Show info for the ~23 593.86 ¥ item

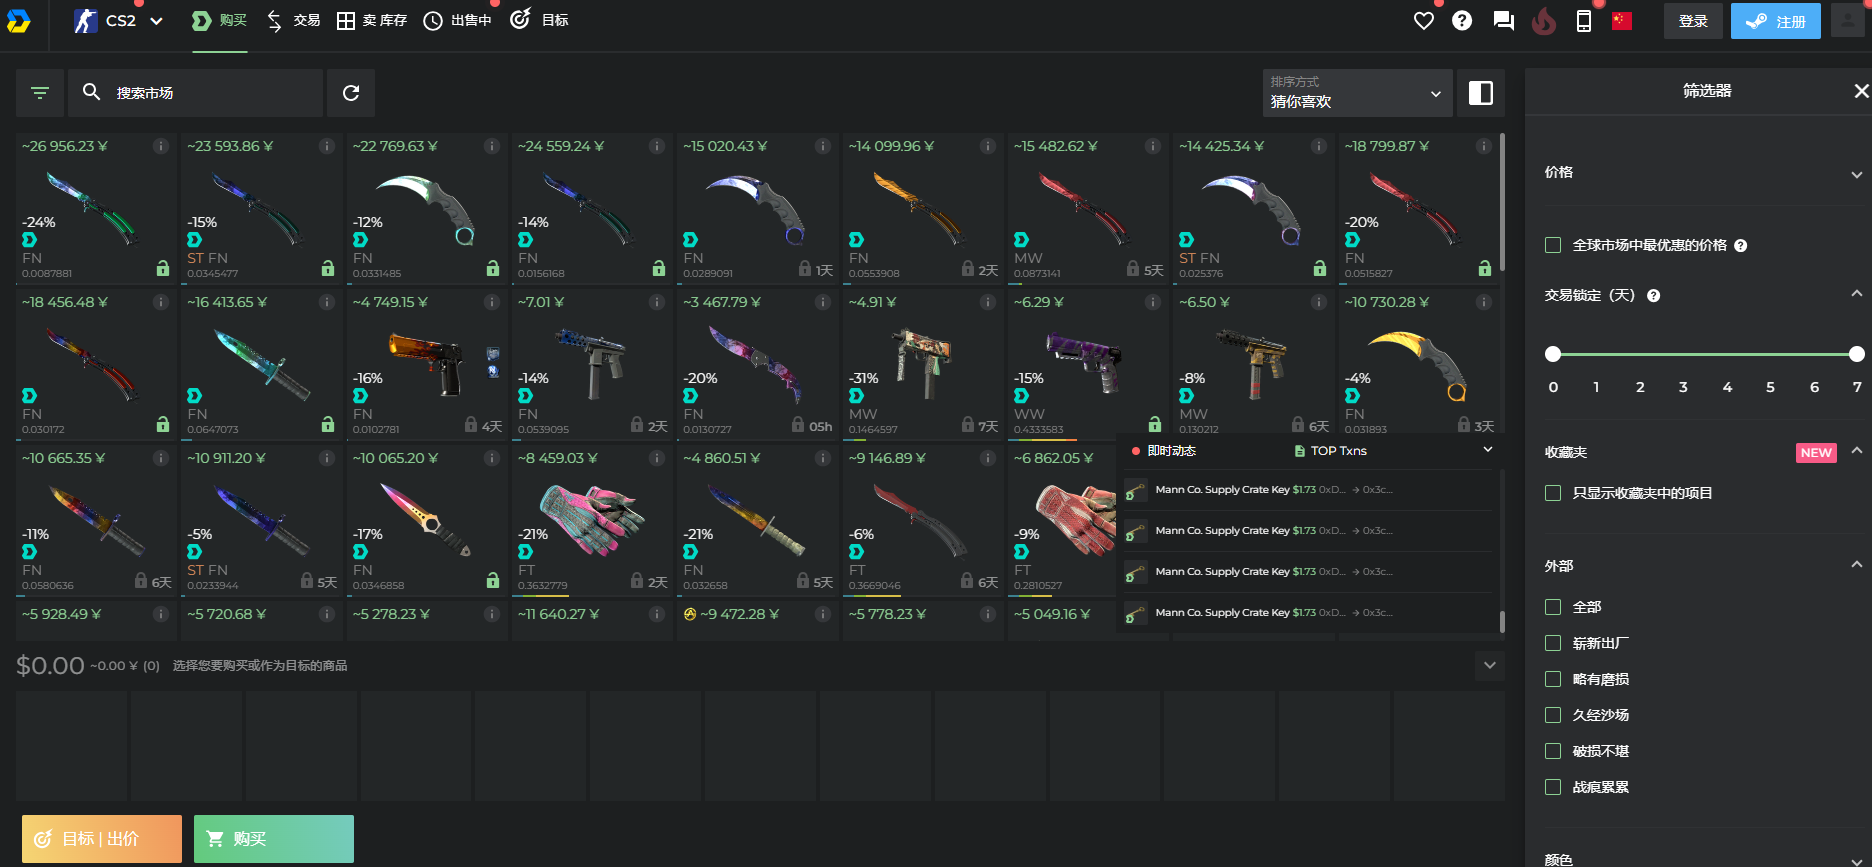(327, 146)
